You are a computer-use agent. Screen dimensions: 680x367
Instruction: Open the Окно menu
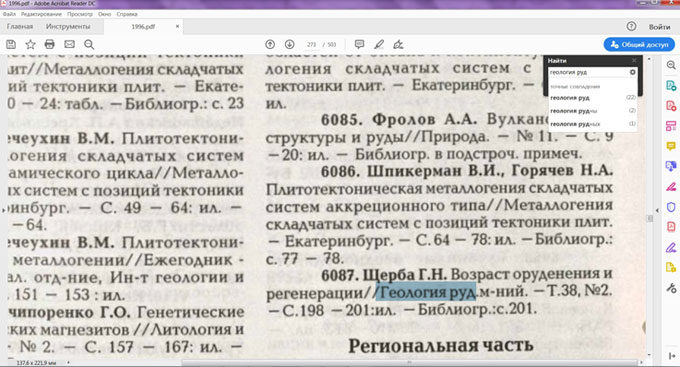[105, 14]
